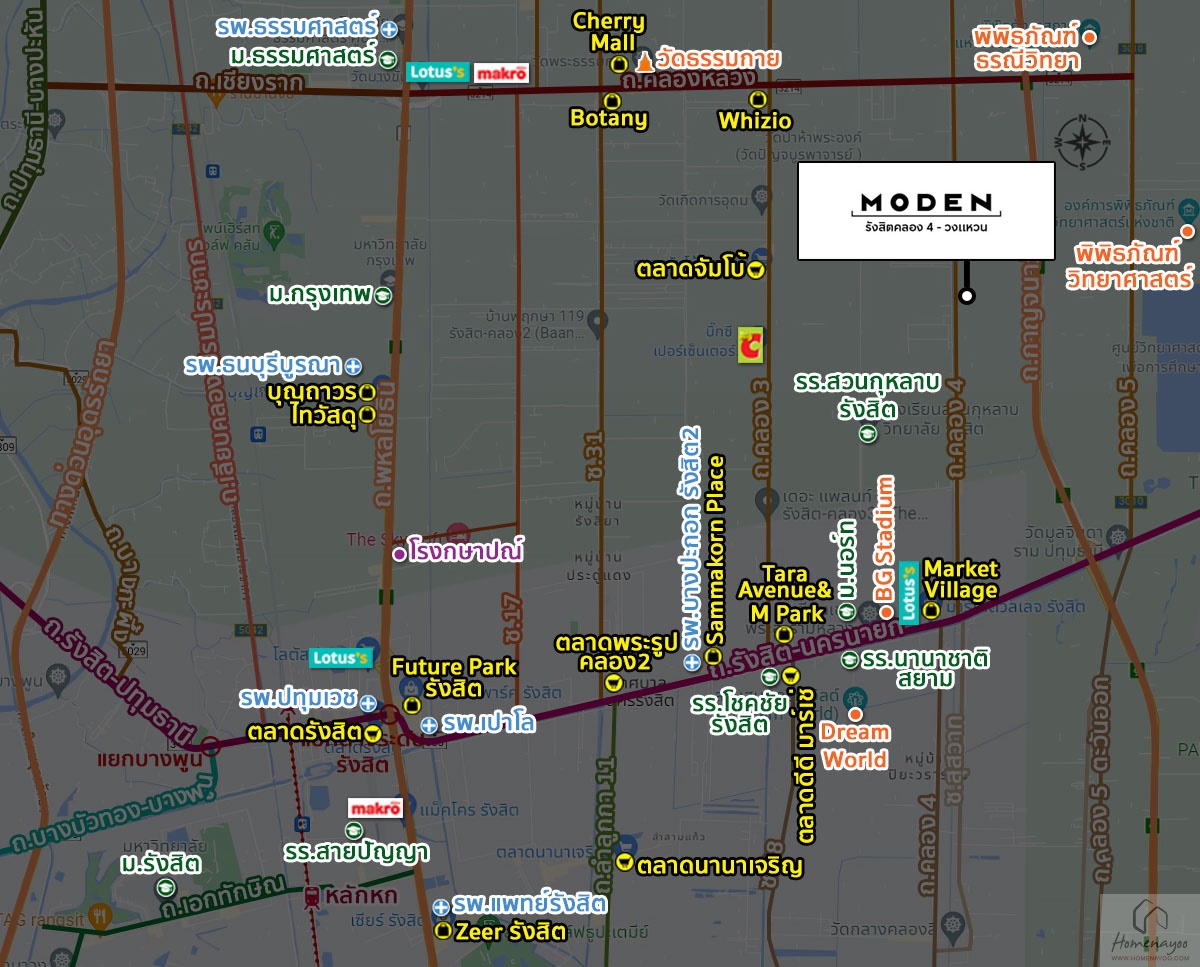Click the hospital cross beside รพ.ธนบุรีบูรณา
Viewport: 1200px width, 967px height.
click(x=352, y=367)
